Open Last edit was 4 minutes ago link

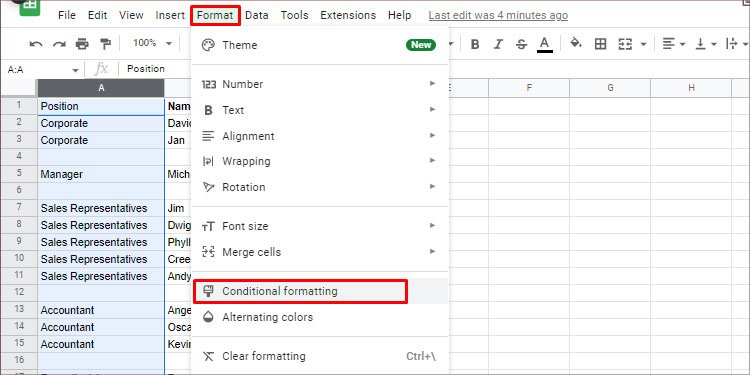(x=498, y=15)
